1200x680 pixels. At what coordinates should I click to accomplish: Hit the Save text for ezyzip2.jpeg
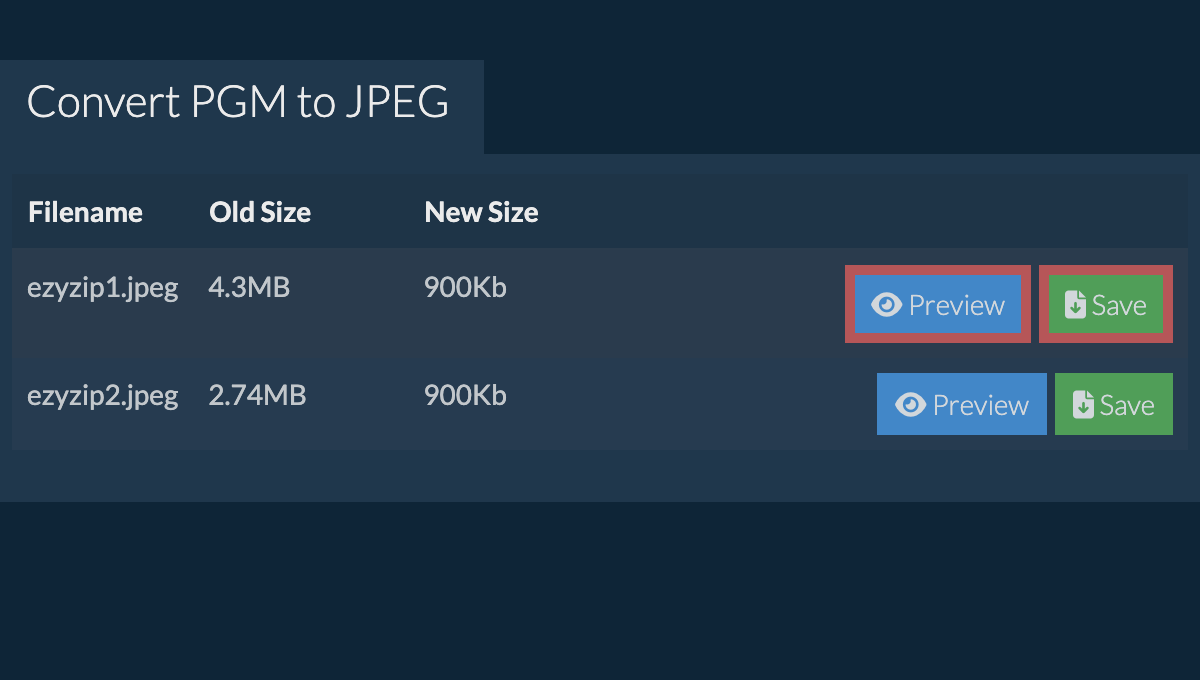pos(1127,405)
